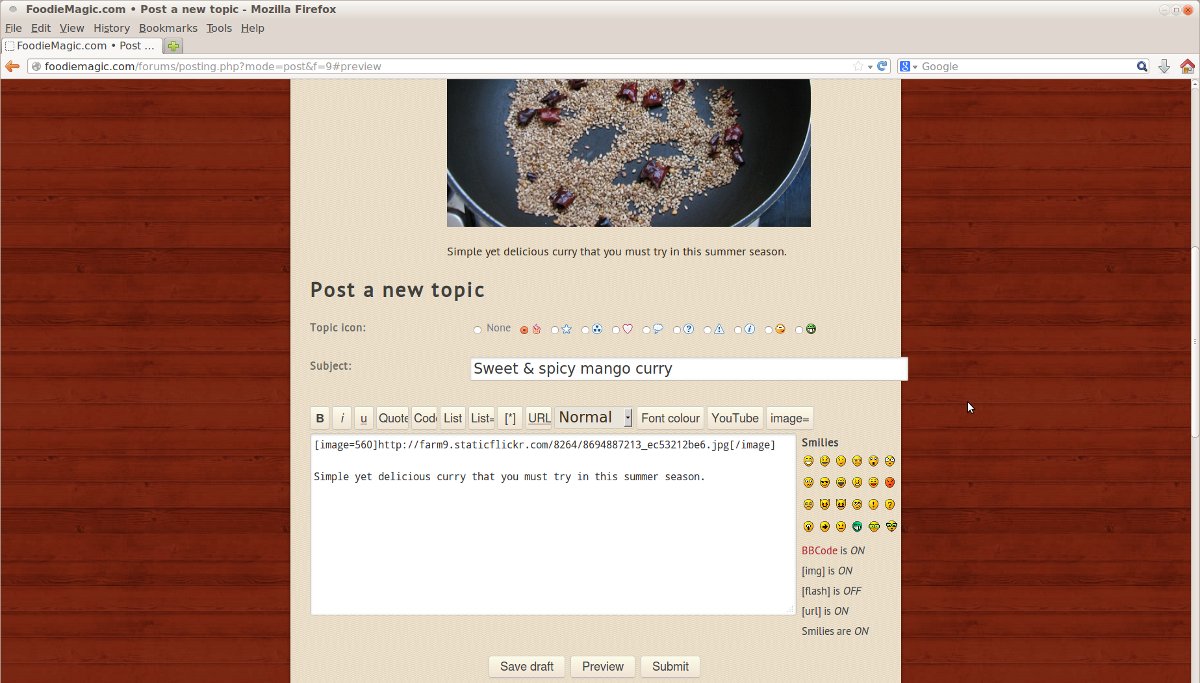Click the Subject input field
Image resolution: width=1200 pixels, height=683 pixels.
(688, 369)
